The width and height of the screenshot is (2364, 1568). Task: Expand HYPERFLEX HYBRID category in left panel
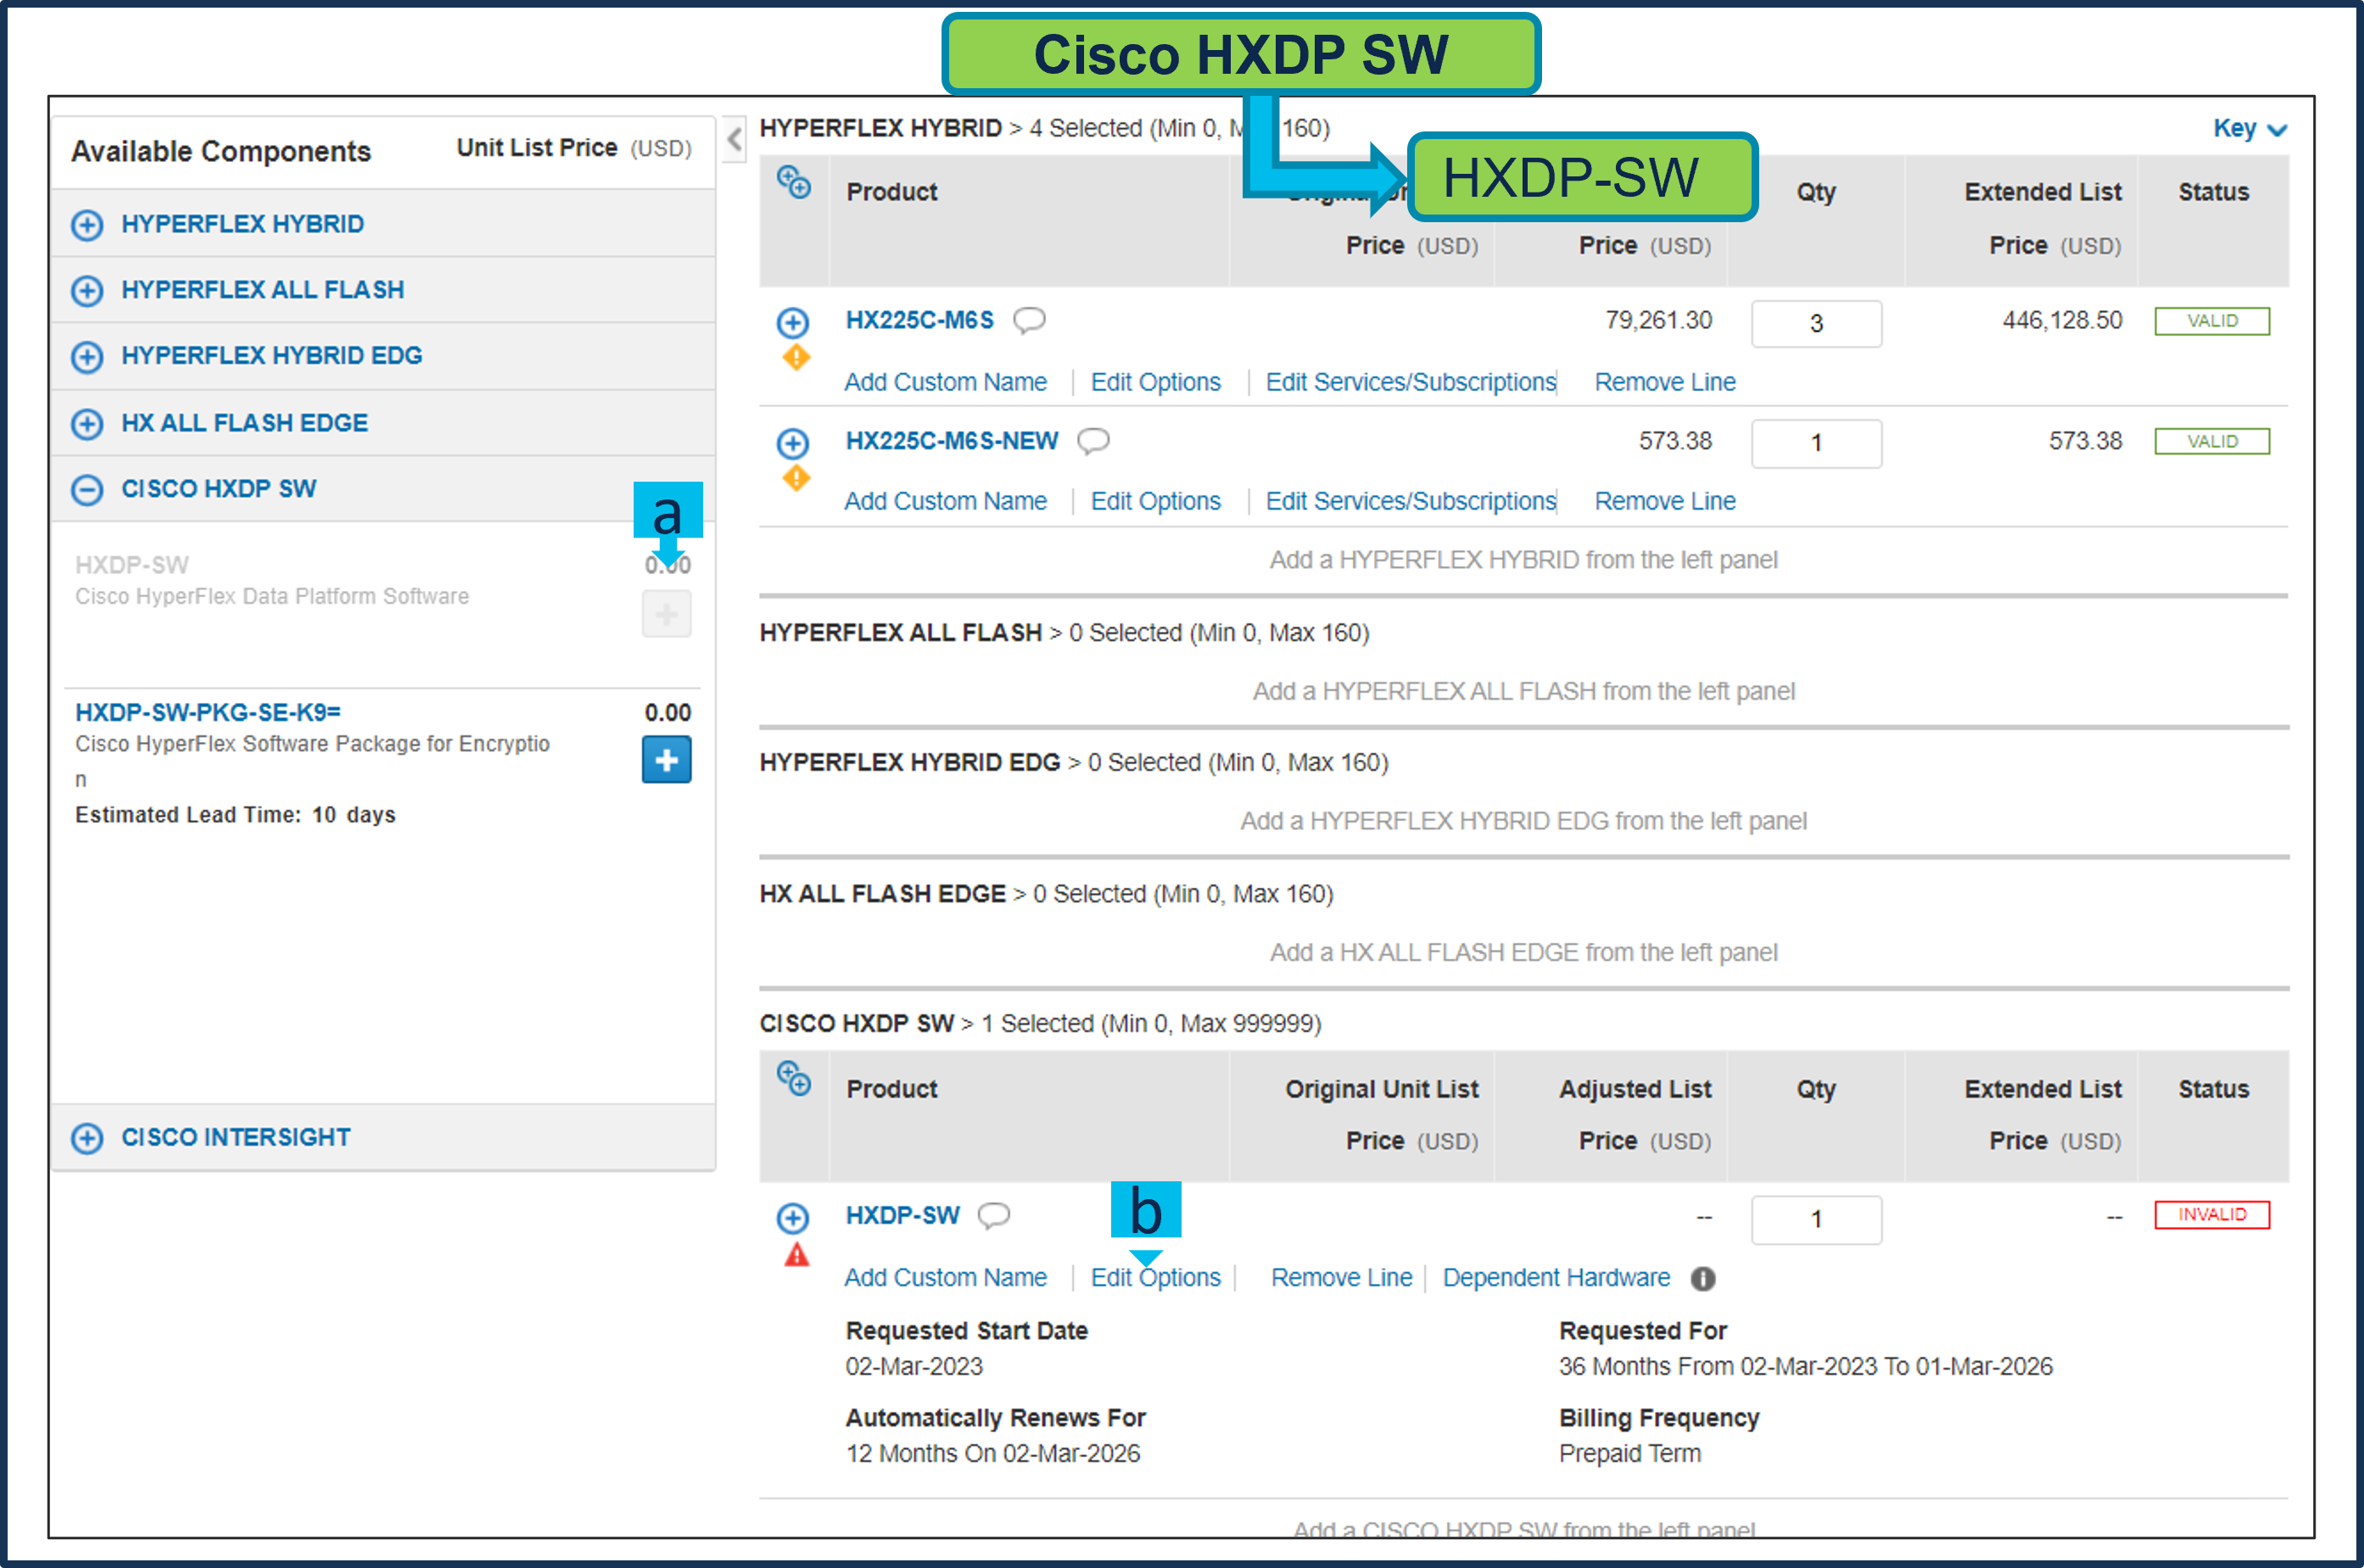coord(87,225)
